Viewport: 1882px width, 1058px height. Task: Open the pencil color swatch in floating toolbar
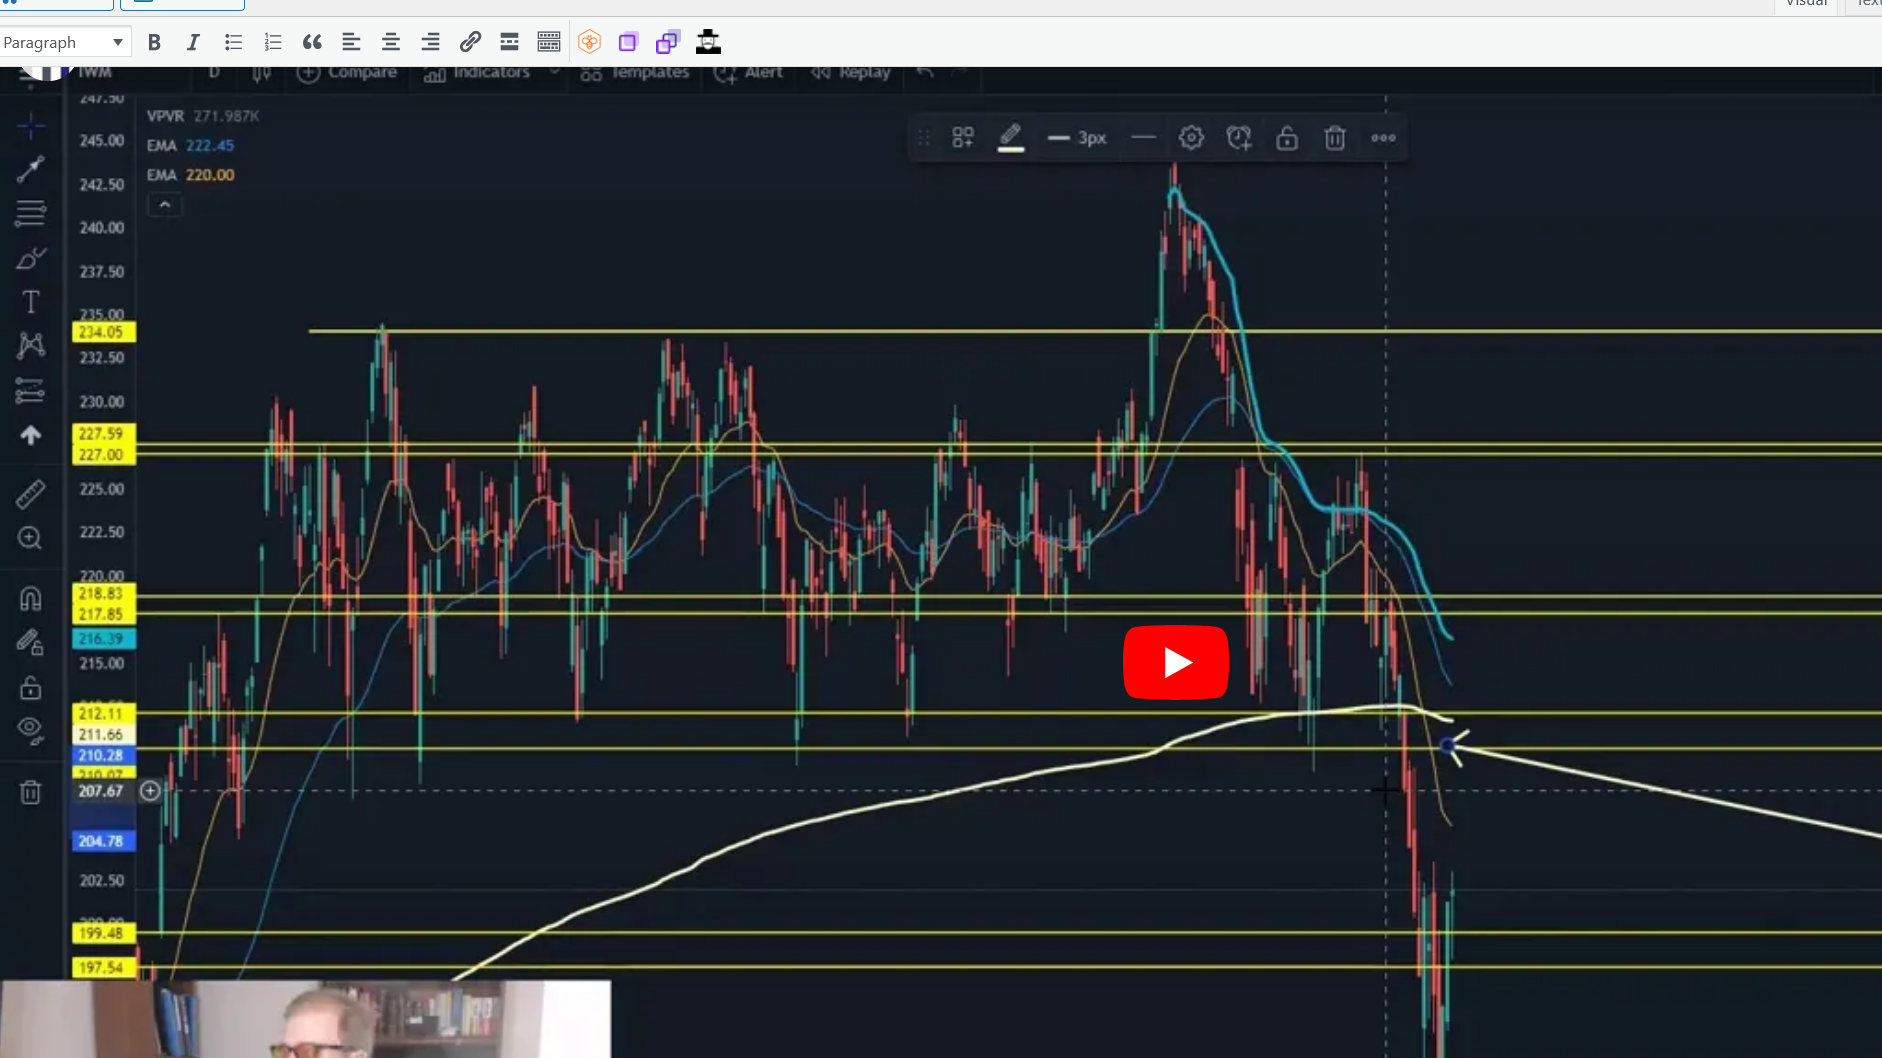[1011, 137]
